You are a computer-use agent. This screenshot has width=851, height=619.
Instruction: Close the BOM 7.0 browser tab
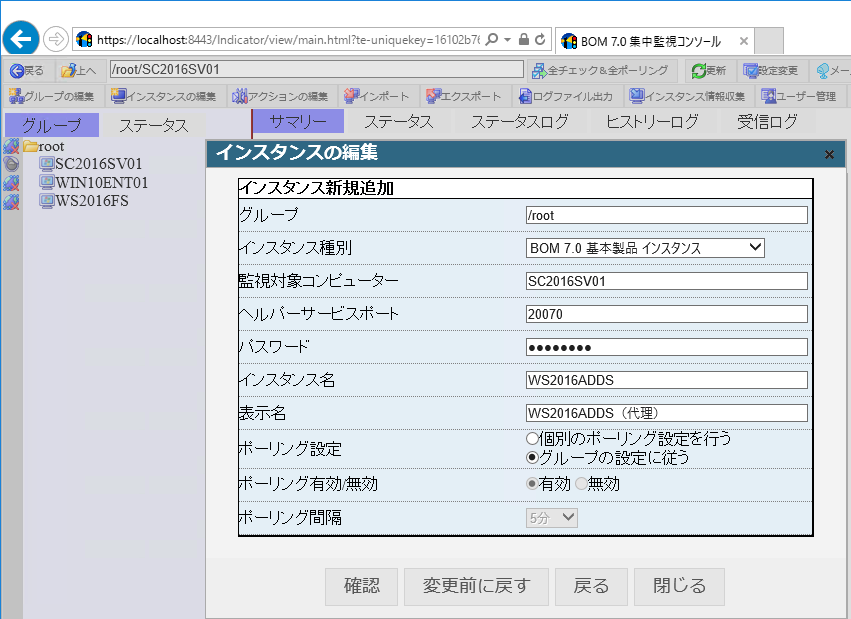coord(744,41)
